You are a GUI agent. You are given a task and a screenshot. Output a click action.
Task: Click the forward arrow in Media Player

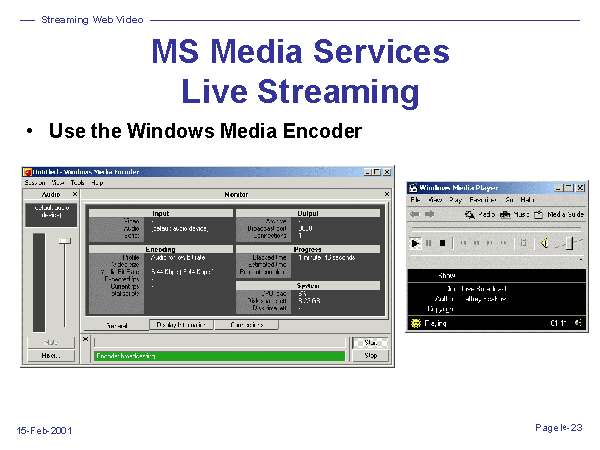431,214
